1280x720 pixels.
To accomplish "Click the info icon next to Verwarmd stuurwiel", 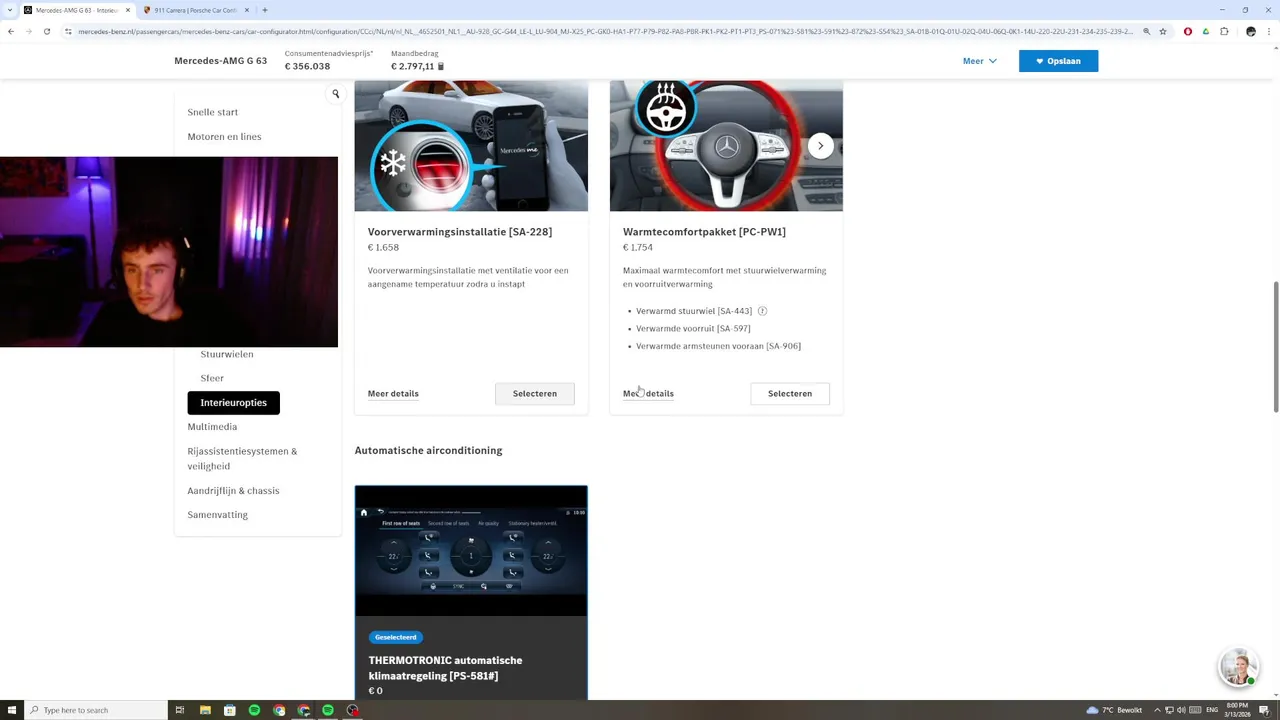I will [x=762, y=311].
